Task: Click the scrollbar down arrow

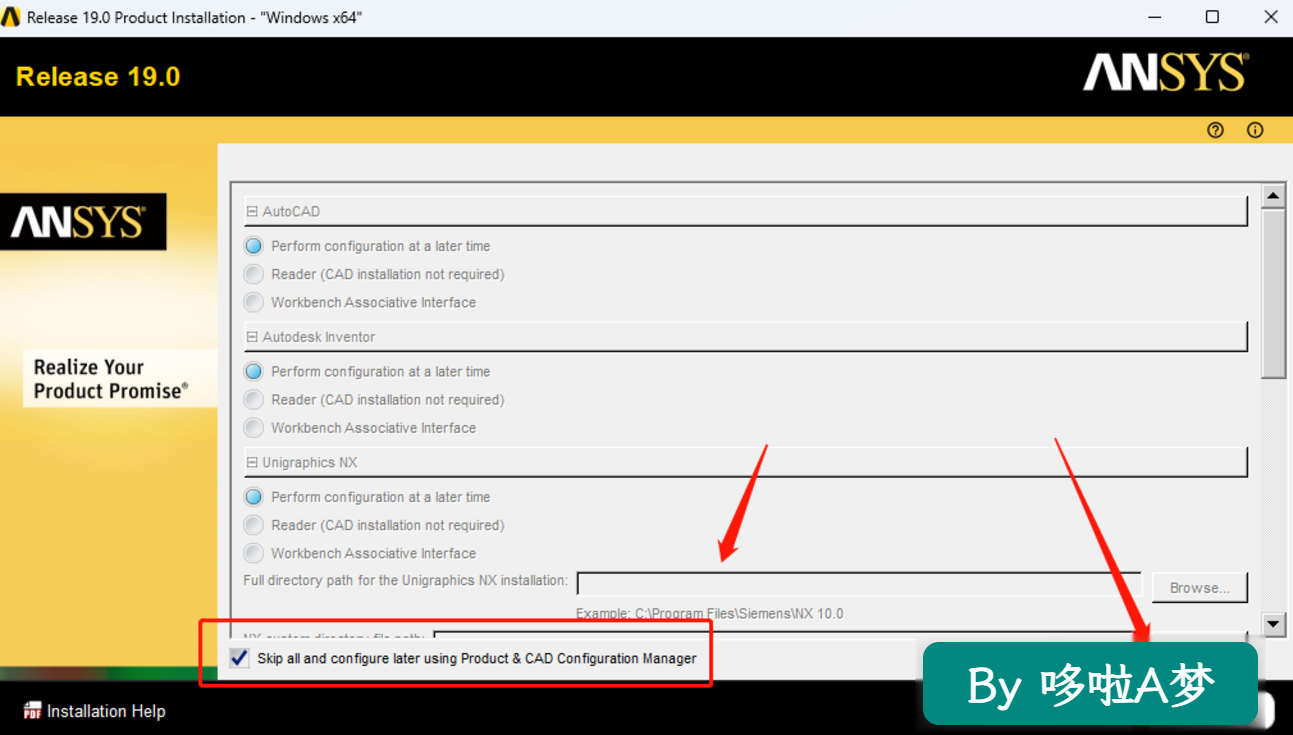Action: (1273, 625)
